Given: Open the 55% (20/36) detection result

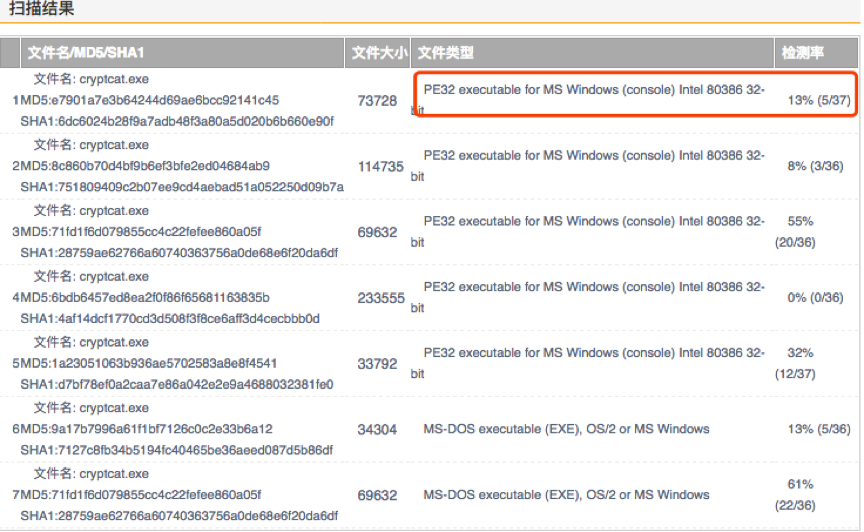Looking at the screenshot, I should tap(796, 232).
